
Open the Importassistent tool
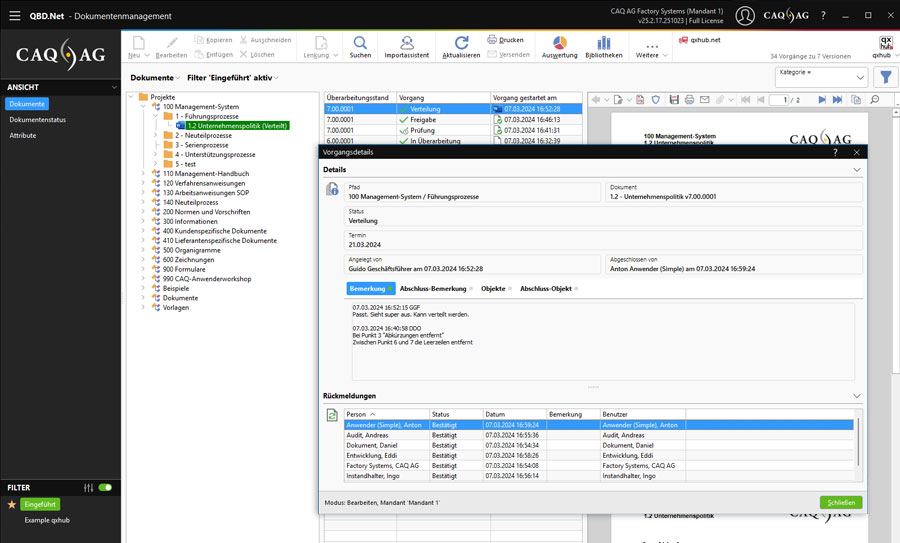pyautogui.click(x=406, y=43)
